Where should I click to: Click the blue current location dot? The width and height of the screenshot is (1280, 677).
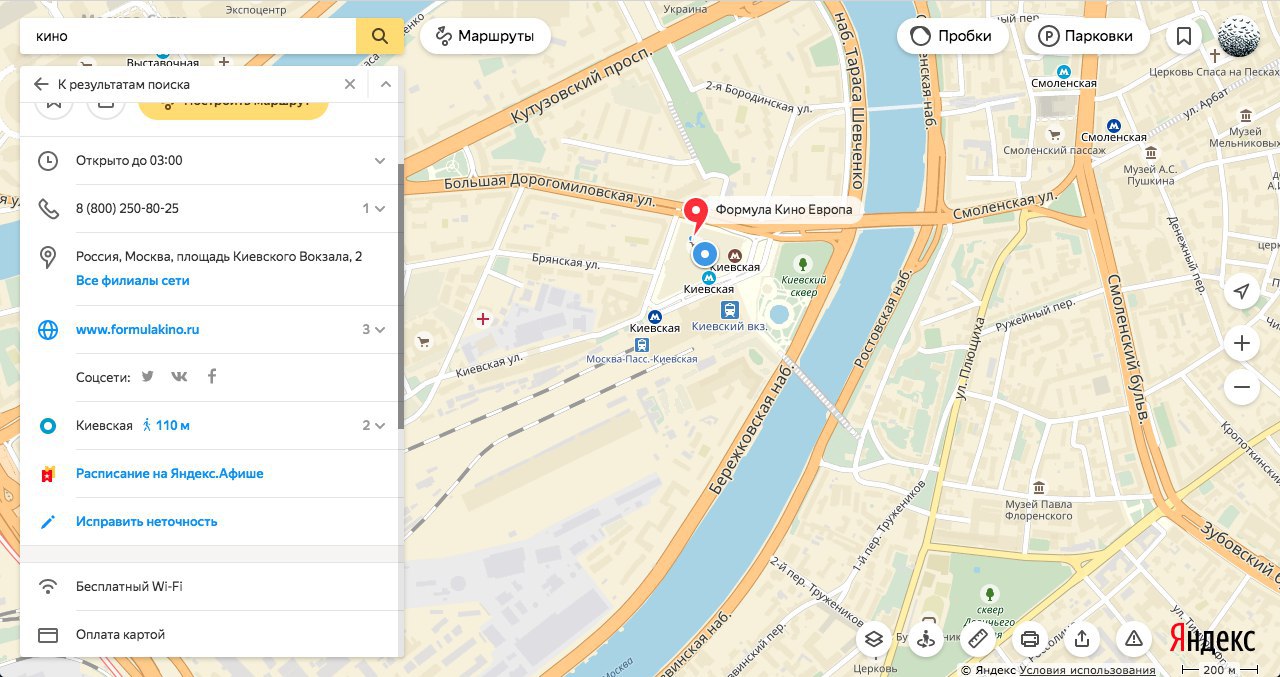[x=705, y=255]
